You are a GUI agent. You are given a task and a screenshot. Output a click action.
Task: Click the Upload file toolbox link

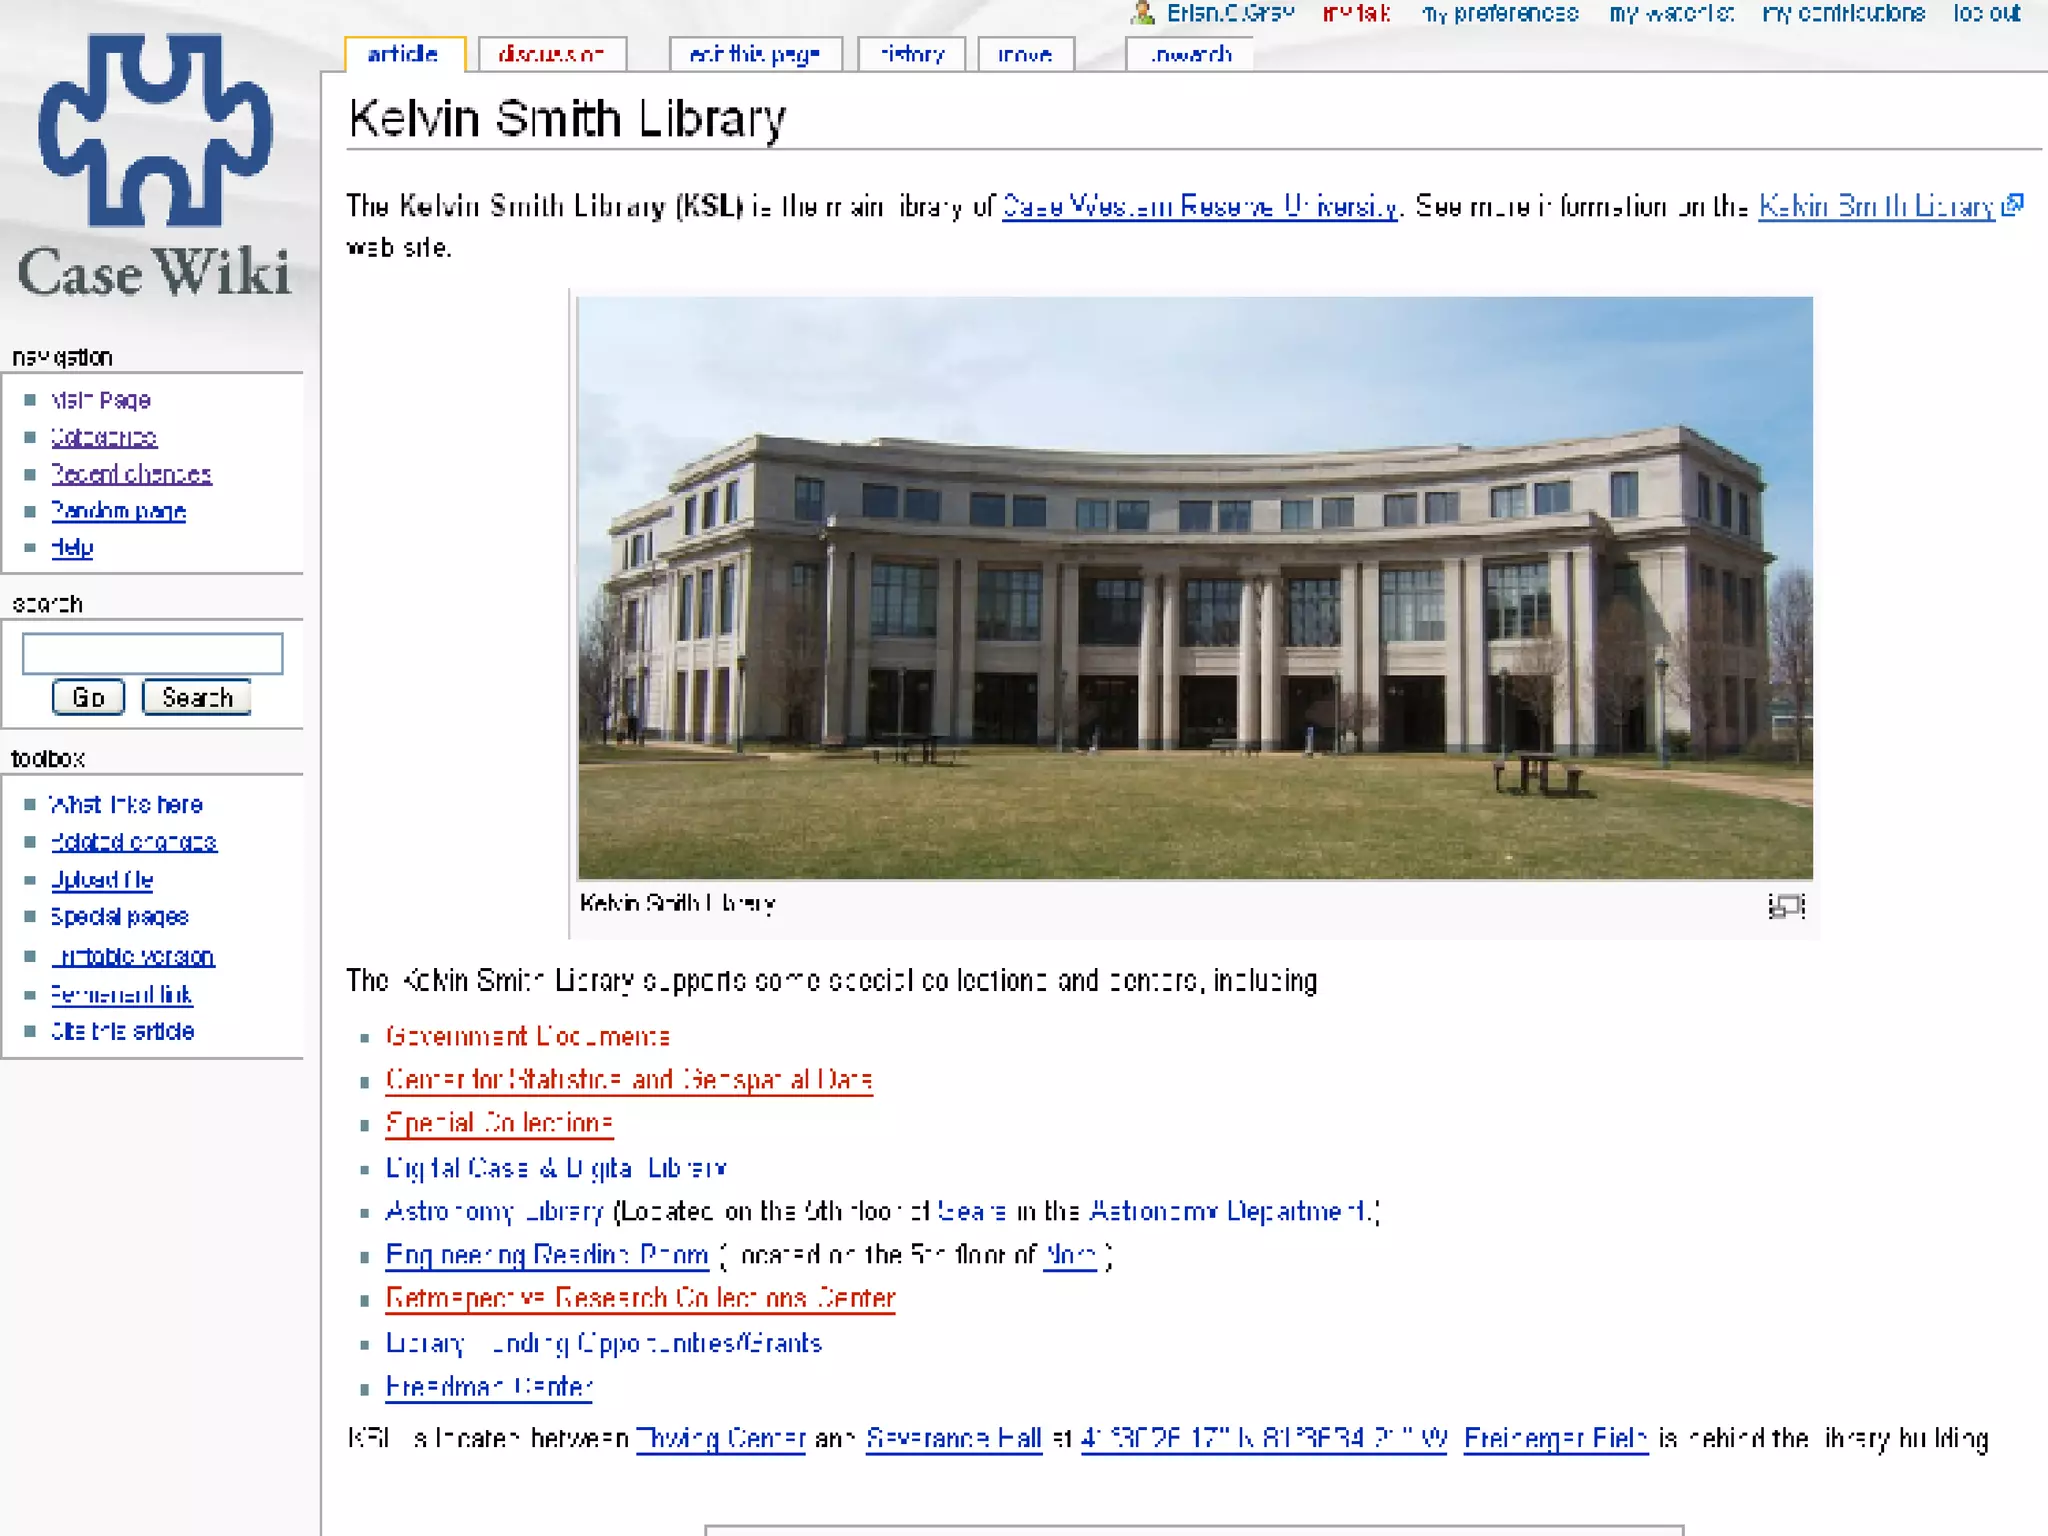click(x=102, y=880)
